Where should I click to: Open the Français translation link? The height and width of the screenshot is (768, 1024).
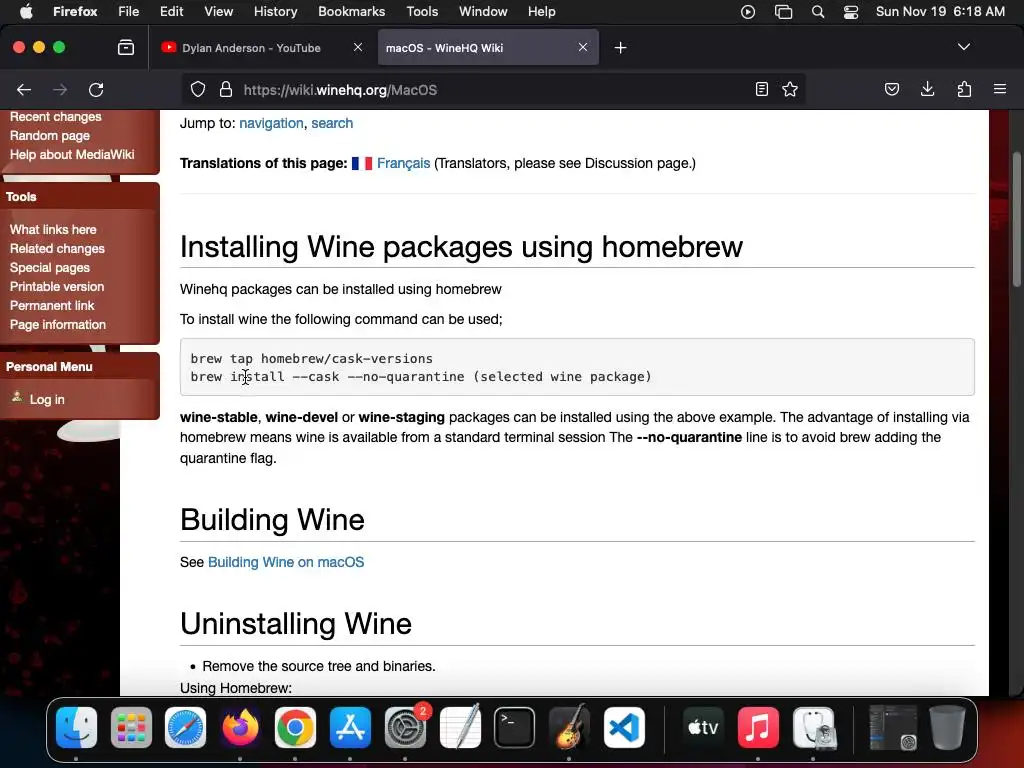coord(403,163)
